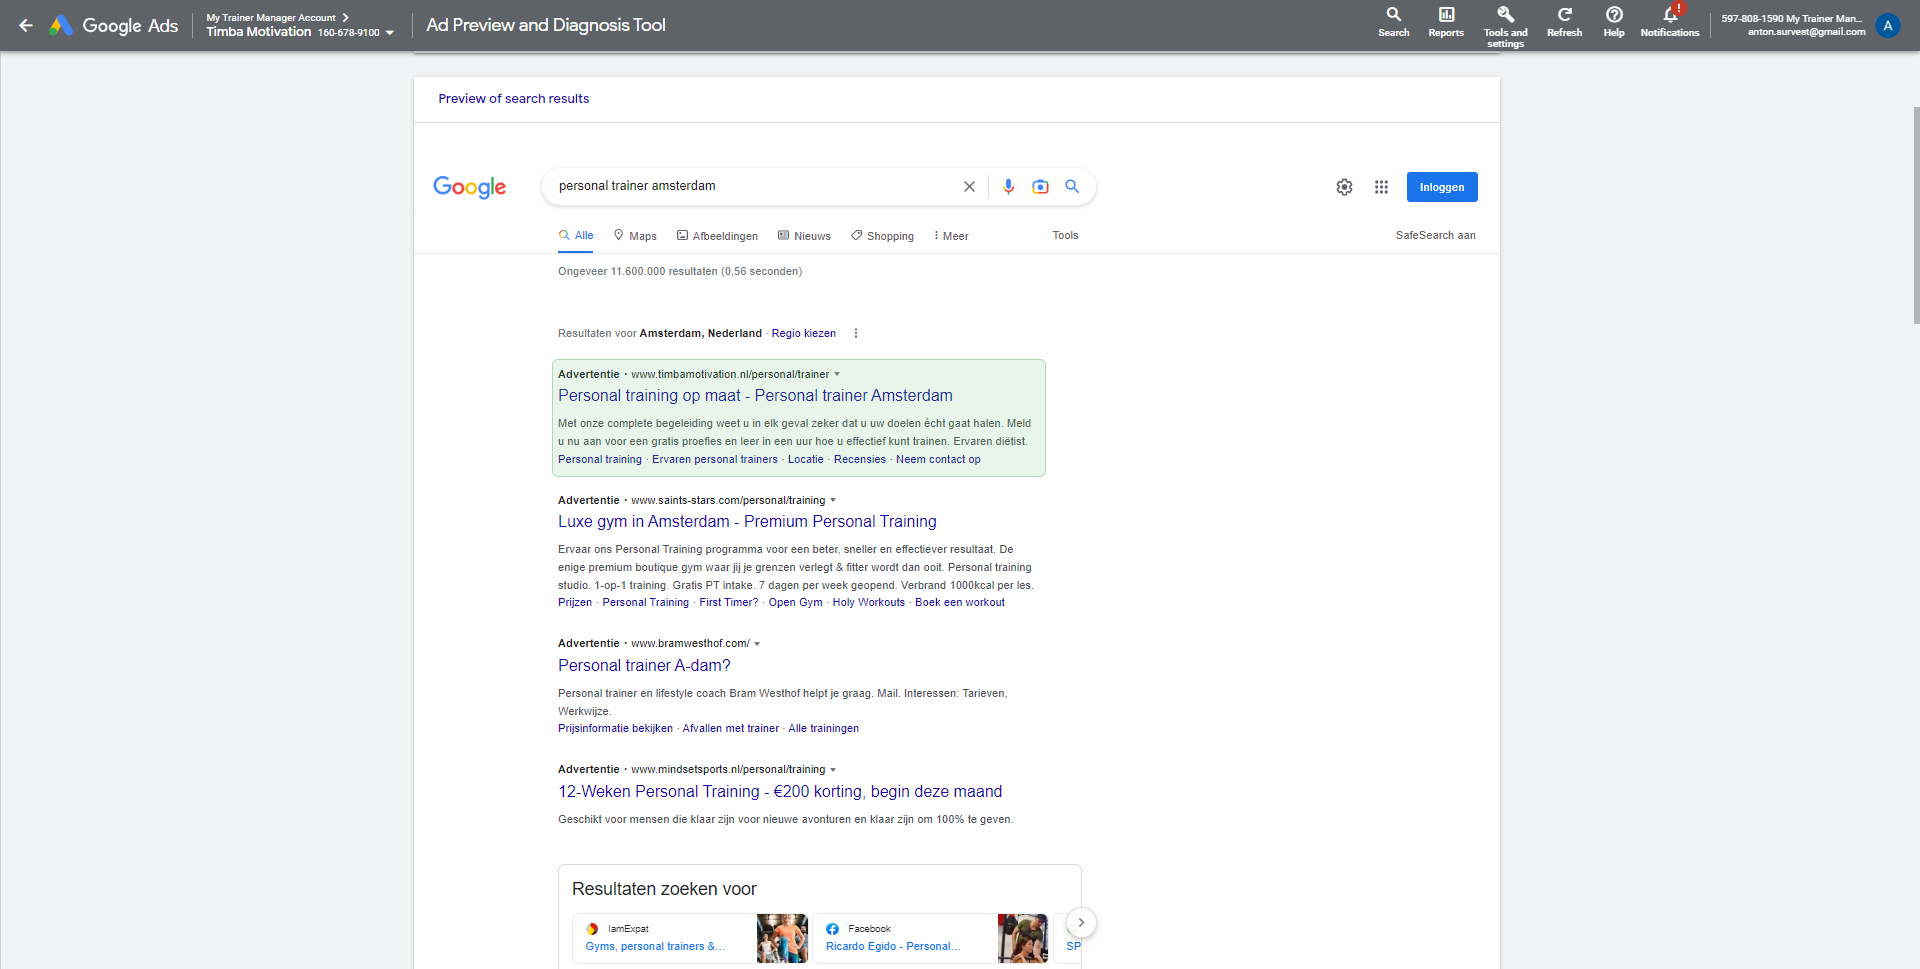Click Prijsinformatie bekijken sitelink
The height and width of the screenshot is (969, 1920).
pos(615,729)
